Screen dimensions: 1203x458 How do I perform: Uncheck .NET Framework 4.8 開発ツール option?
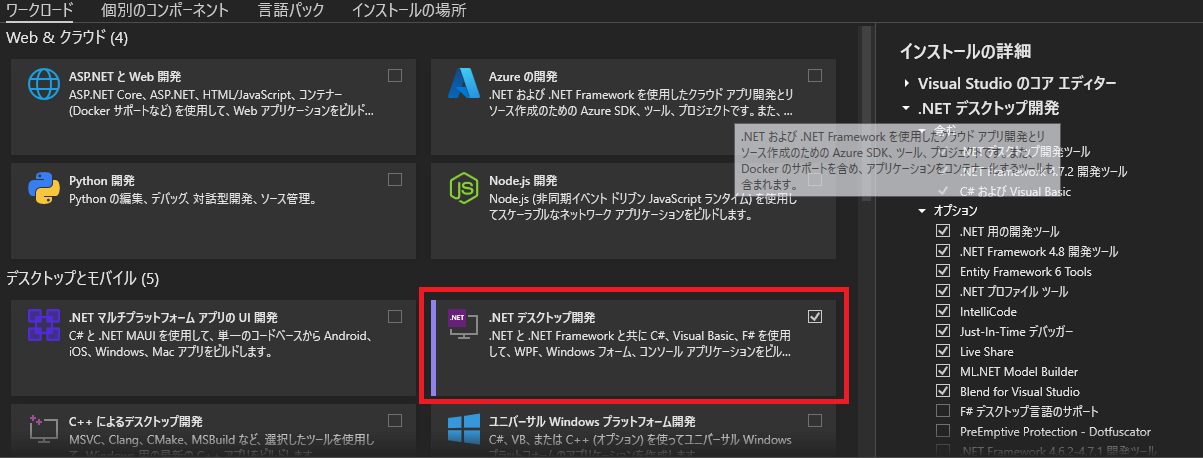(x=942, y=251)
